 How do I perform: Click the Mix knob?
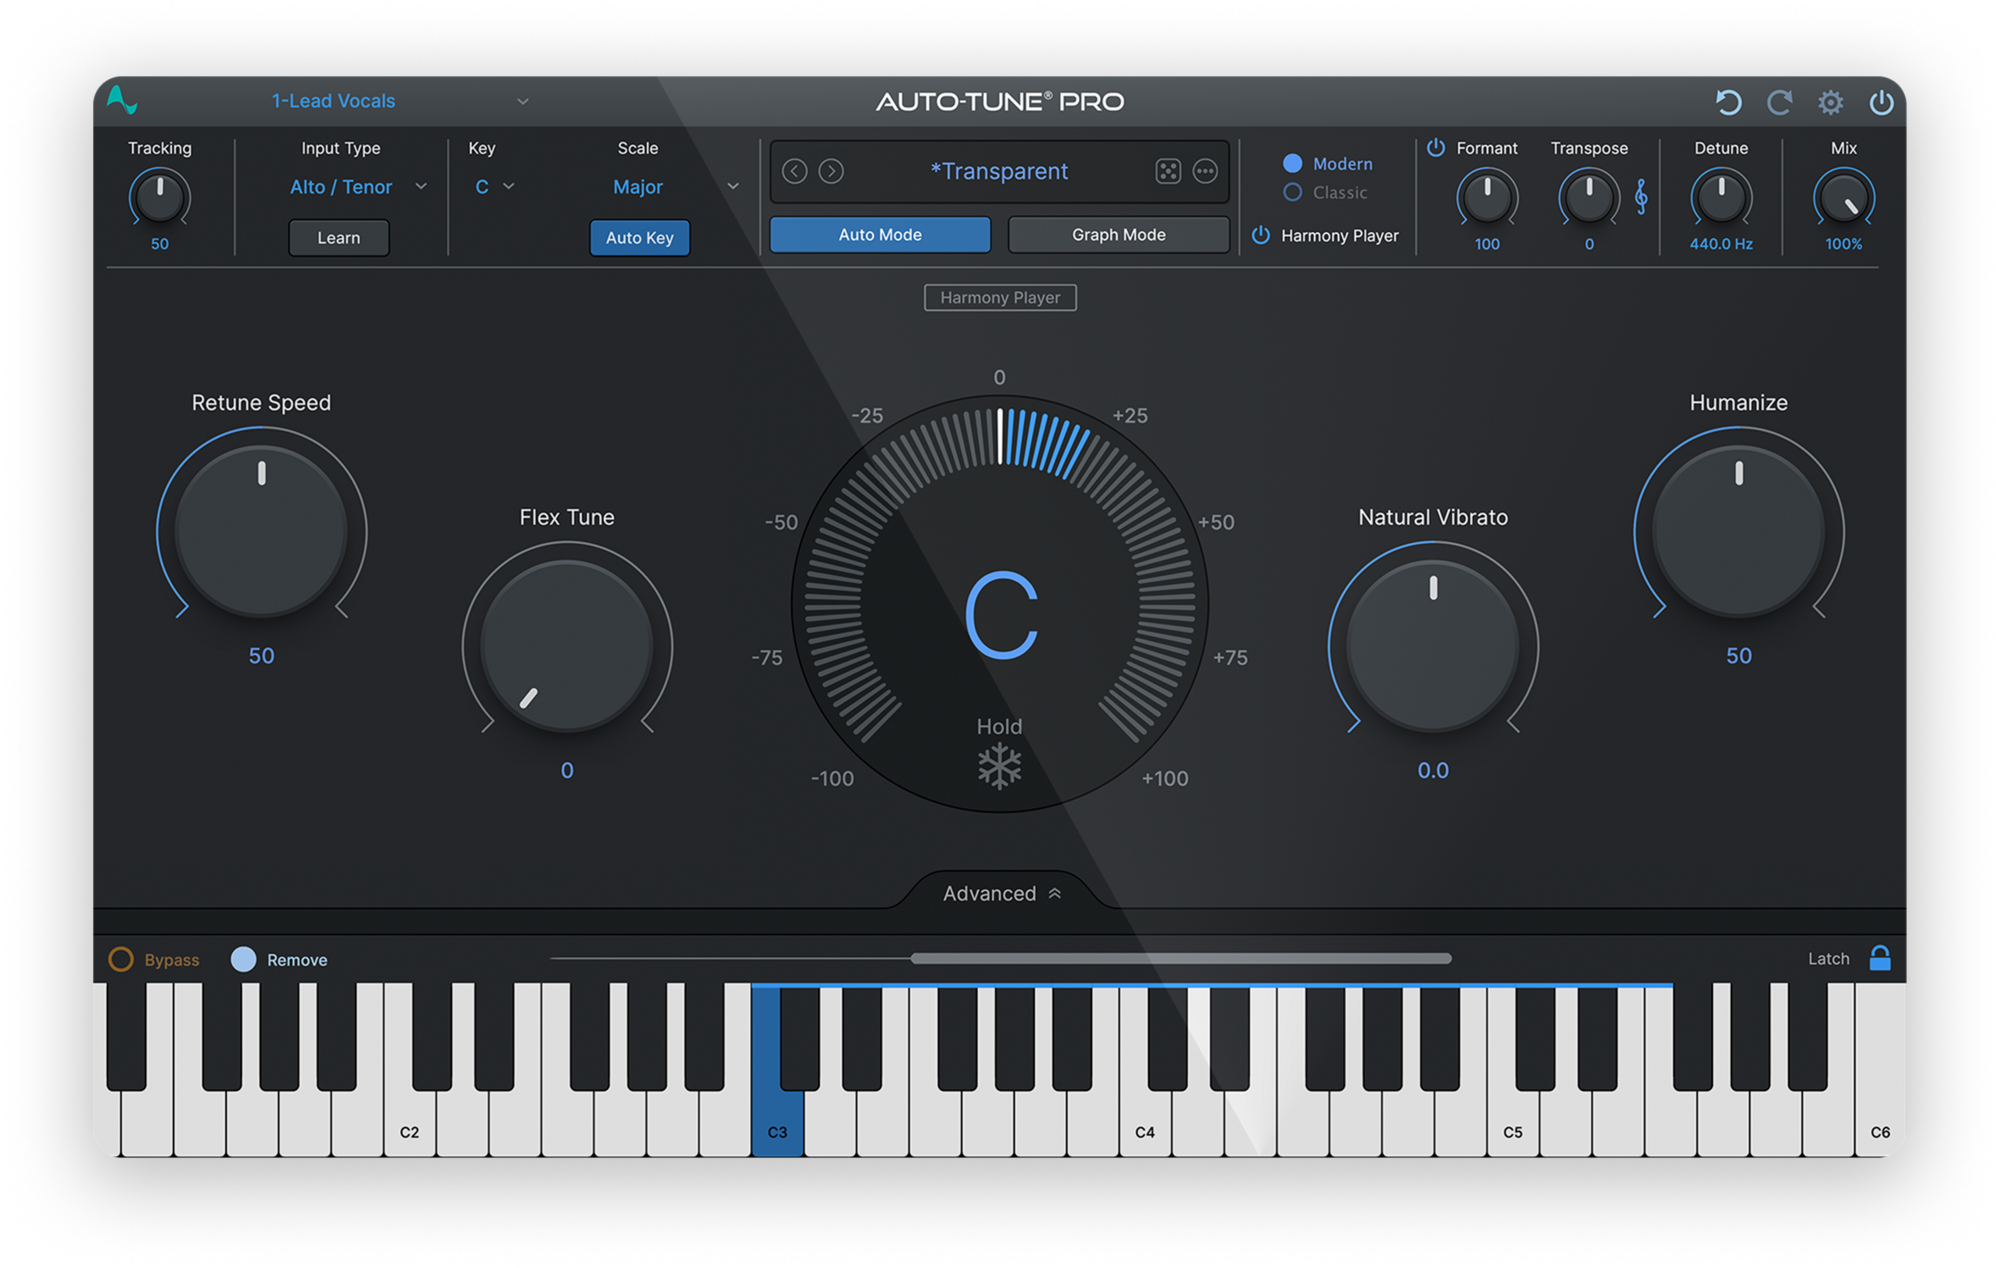1844,197
